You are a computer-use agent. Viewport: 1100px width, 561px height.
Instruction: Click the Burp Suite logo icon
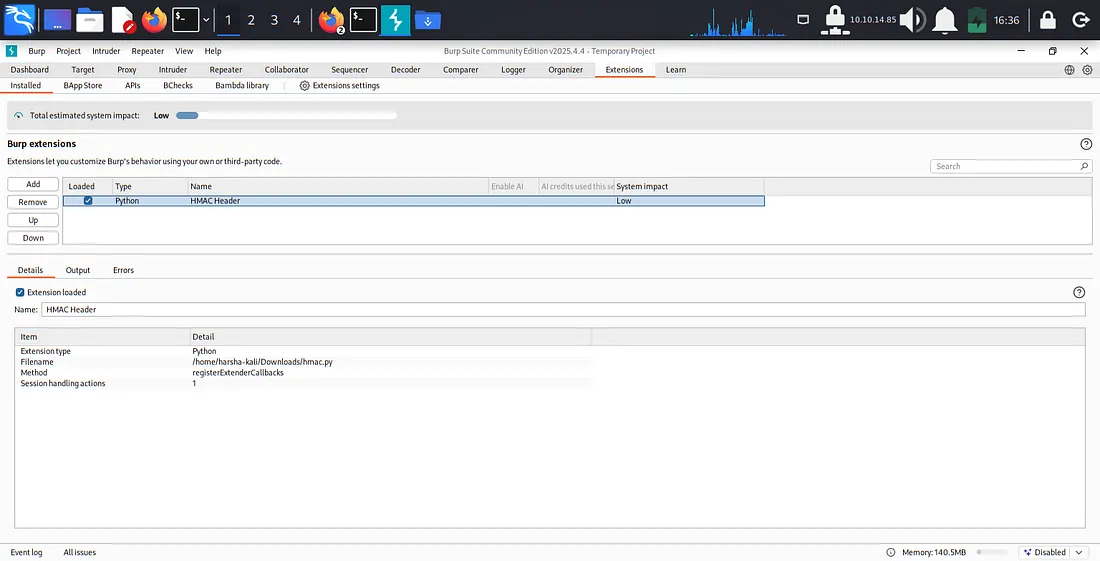tap(11, 50)
